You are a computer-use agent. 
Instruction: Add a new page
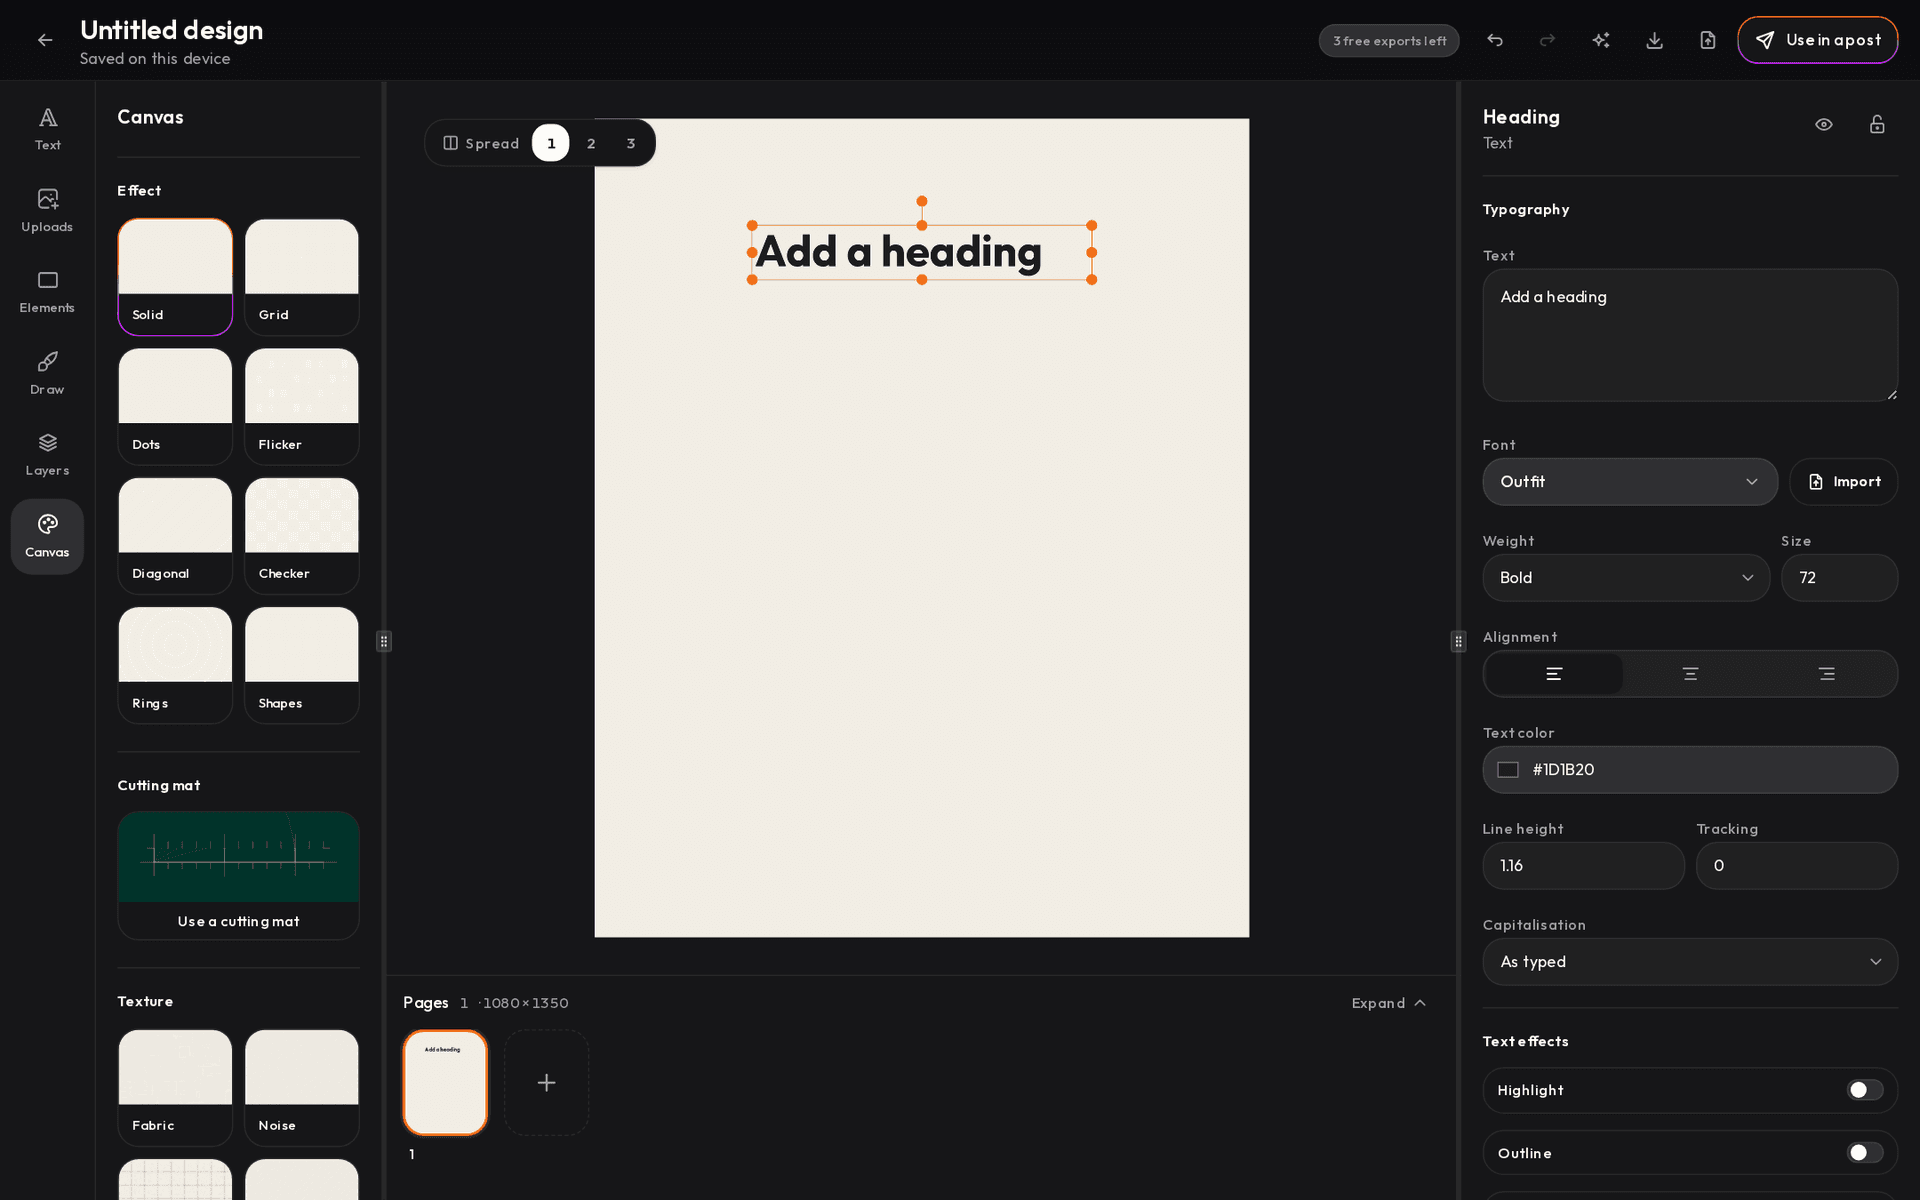tap(546, 1083)
